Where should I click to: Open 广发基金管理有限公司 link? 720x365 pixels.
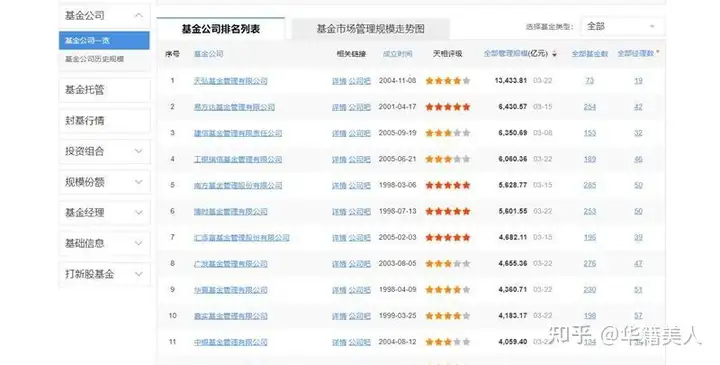[231, 264]
